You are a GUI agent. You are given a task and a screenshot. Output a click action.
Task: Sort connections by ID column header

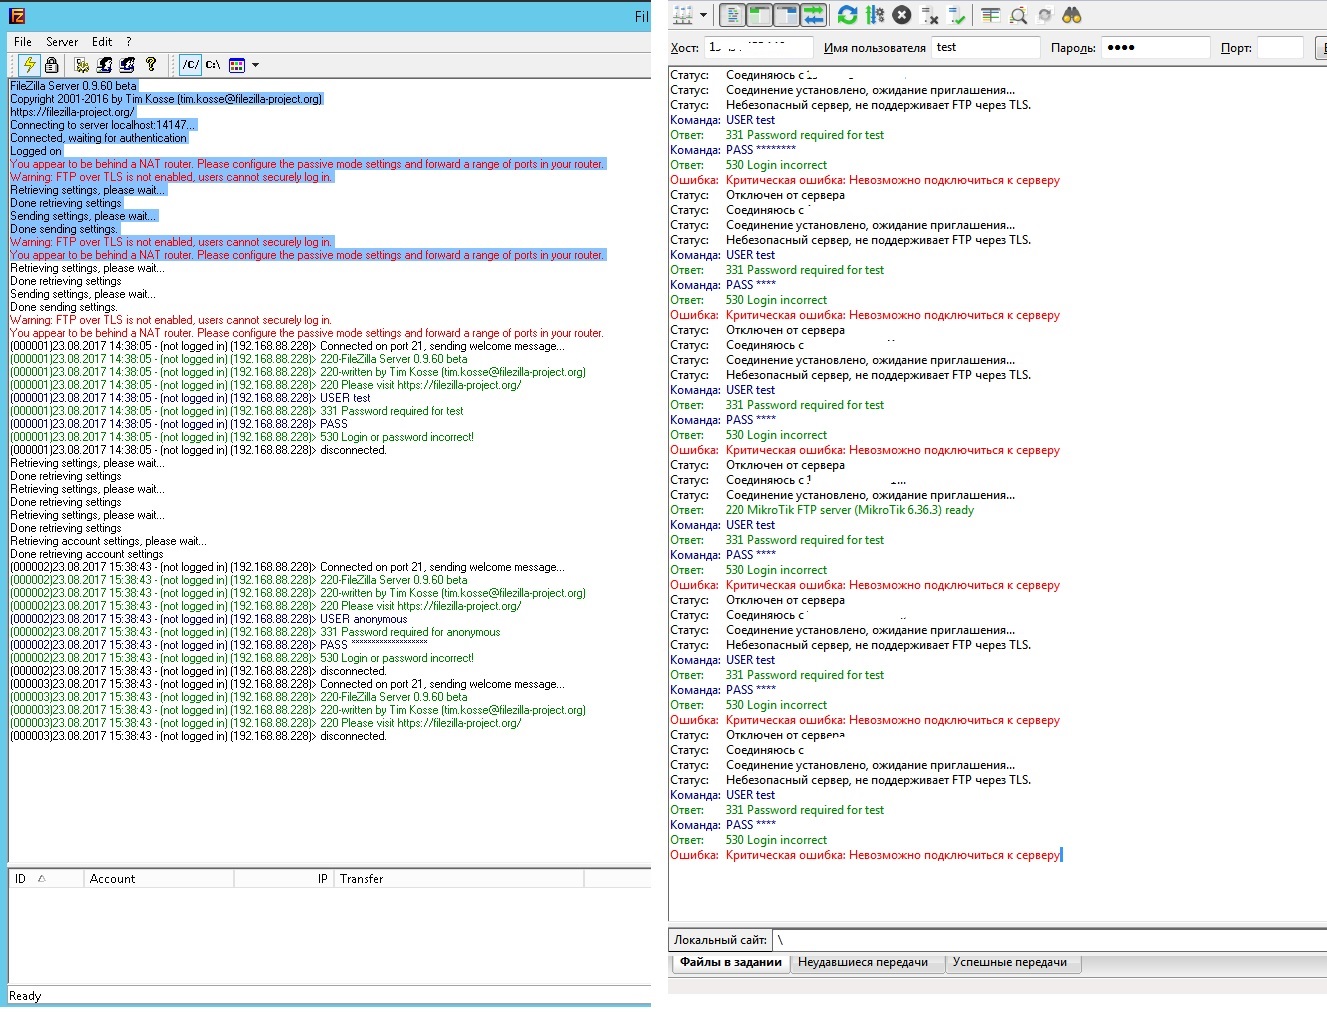point(45,879)
